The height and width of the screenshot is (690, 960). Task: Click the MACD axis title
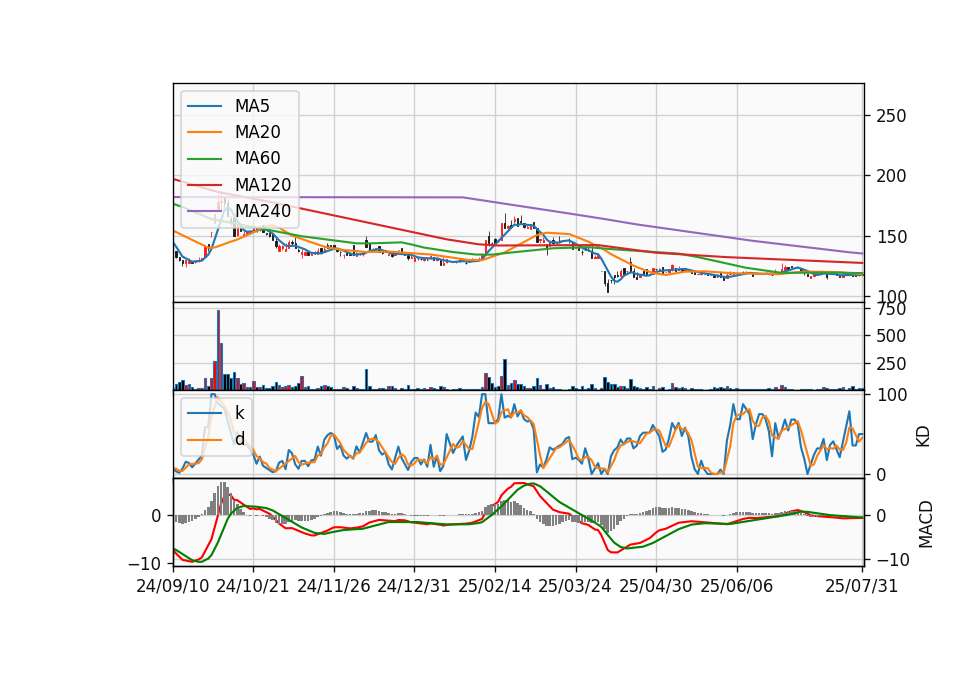point(926,525)
